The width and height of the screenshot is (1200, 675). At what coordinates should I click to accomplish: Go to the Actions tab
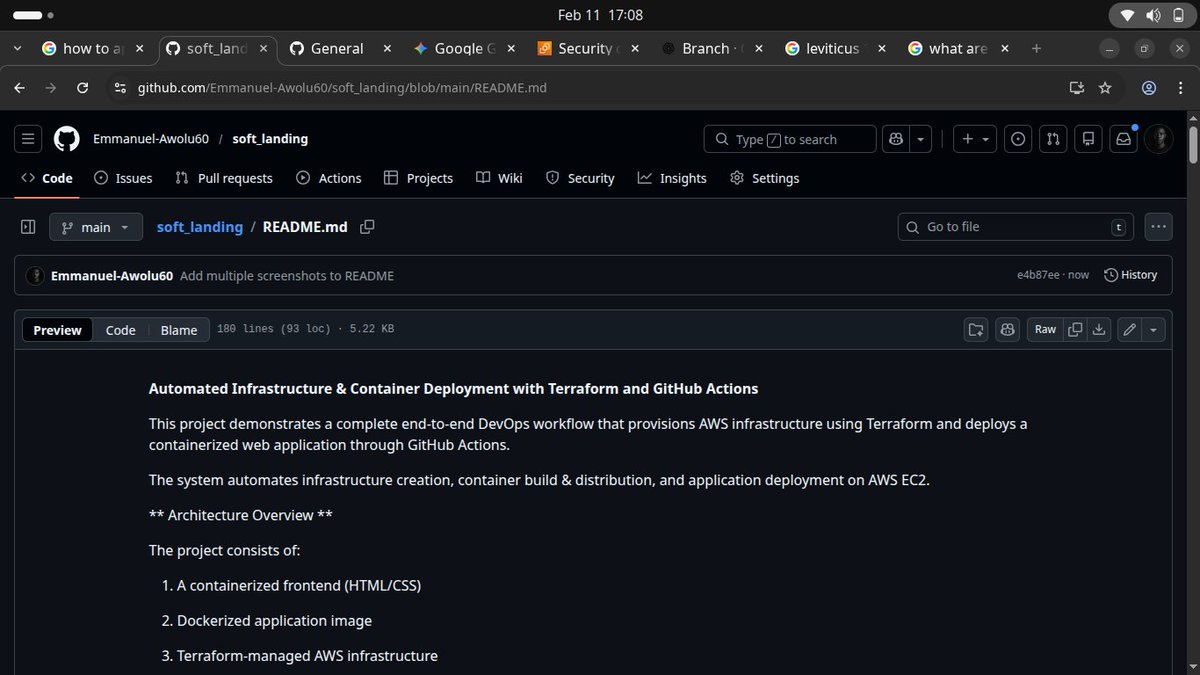point(329,178)
